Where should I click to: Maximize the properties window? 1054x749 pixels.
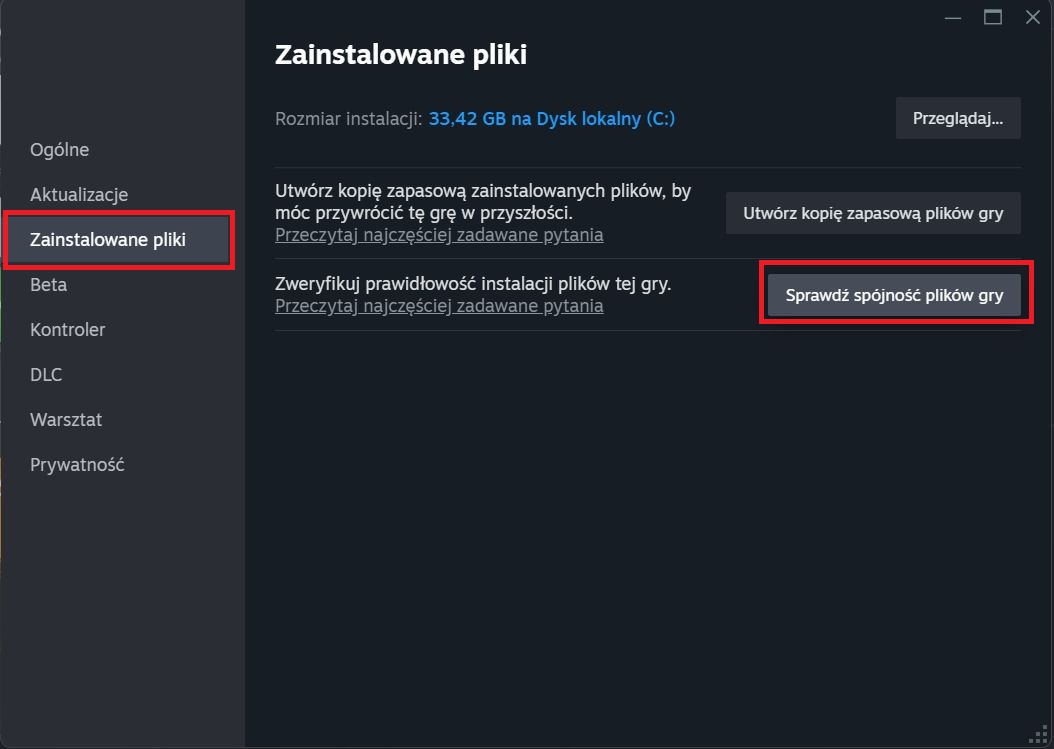click(x=993, y=17)
